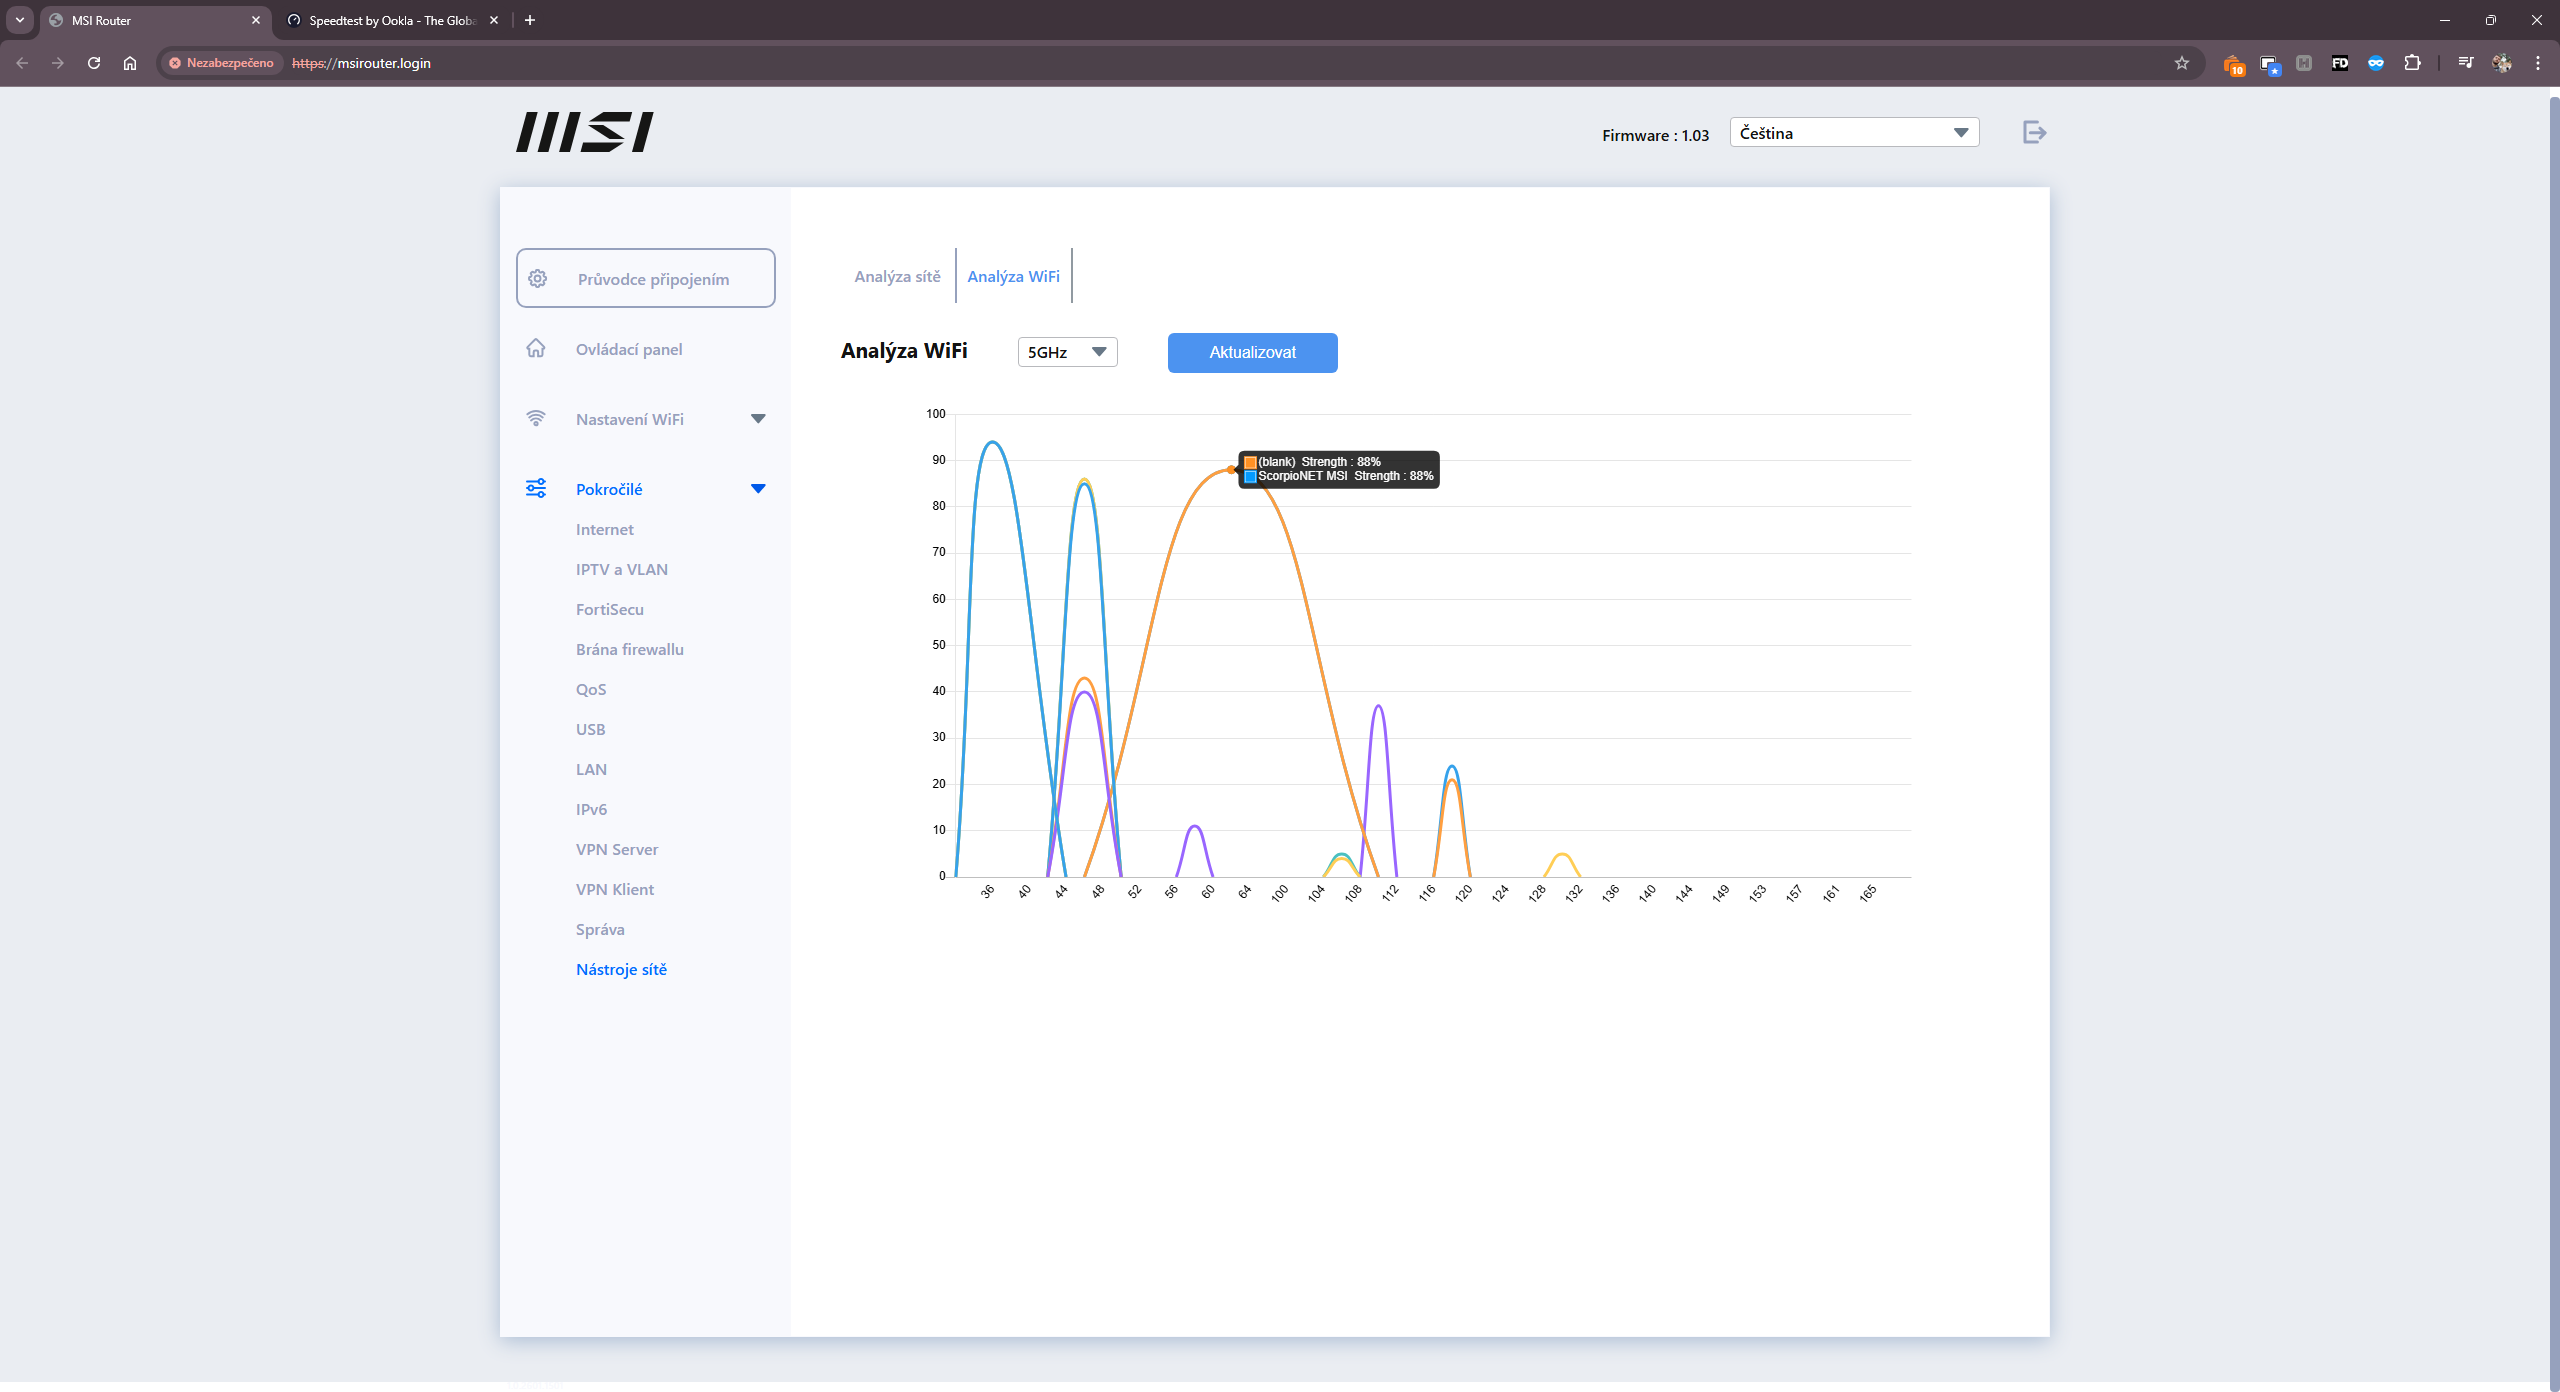Go to browser home icon
This screenshot has width=2560, height=1392.
tap(130, 63)
